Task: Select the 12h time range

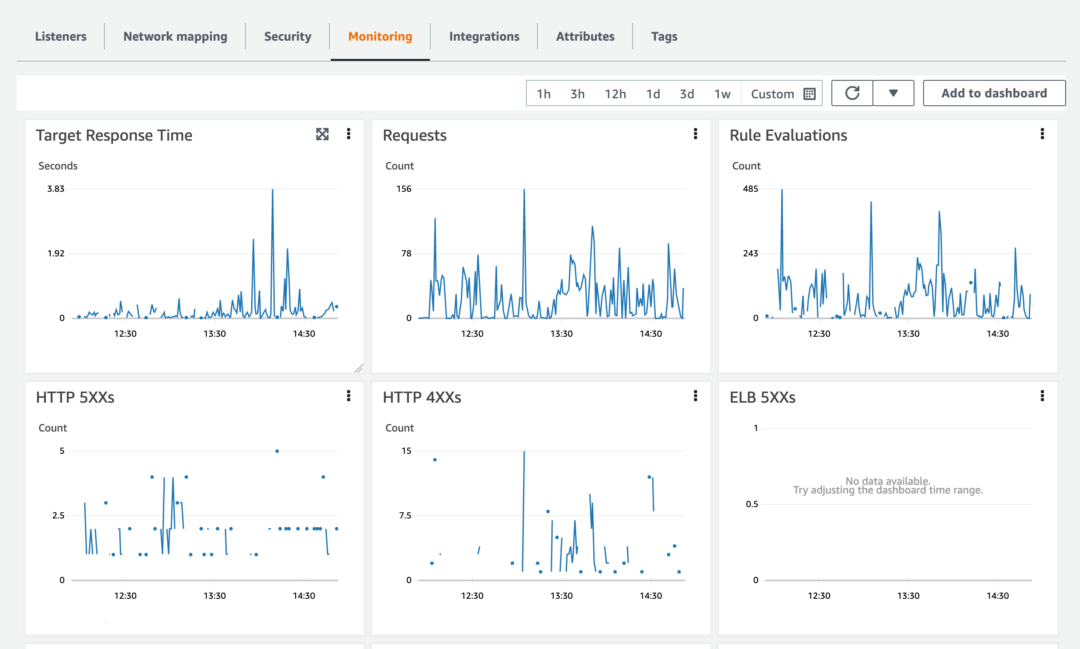Action: click(x=615, y=93)
